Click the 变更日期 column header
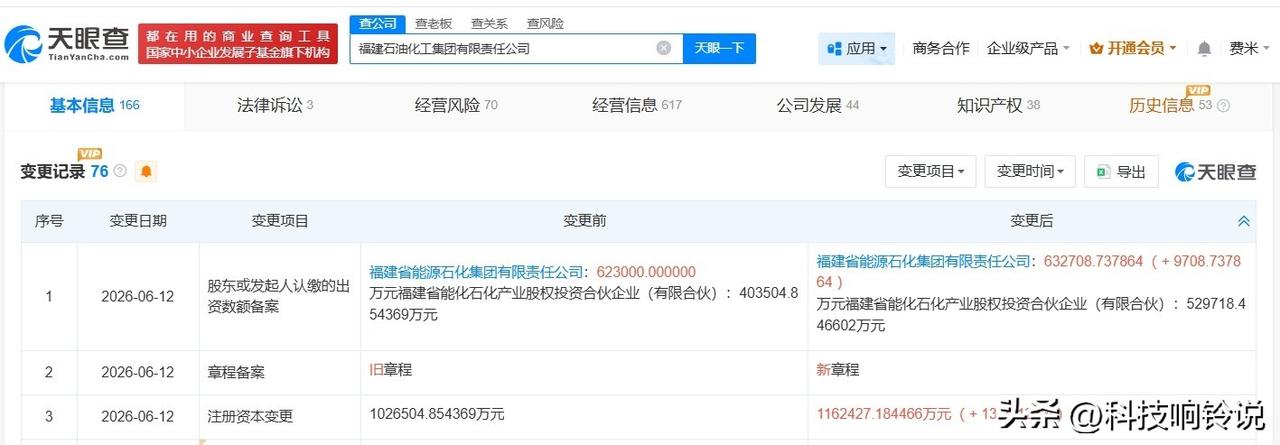 coord(138,221)
